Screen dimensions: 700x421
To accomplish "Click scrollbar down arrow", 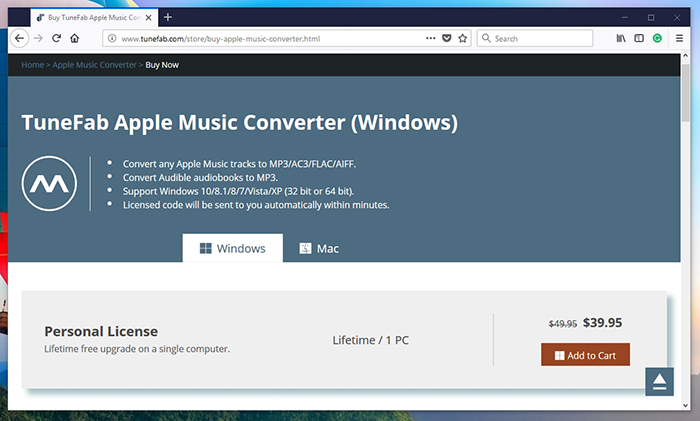I will pos(686,405).
